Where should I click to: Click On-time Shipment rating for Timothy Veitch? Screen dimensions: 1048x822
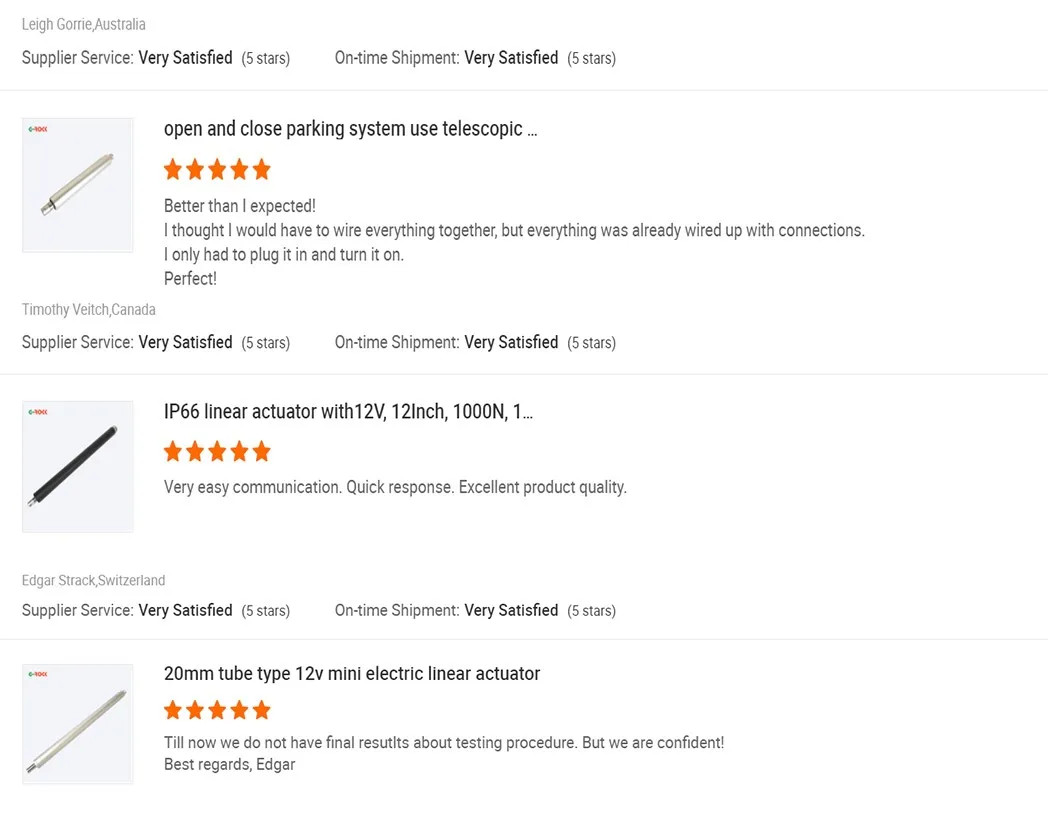pos(511,342)
